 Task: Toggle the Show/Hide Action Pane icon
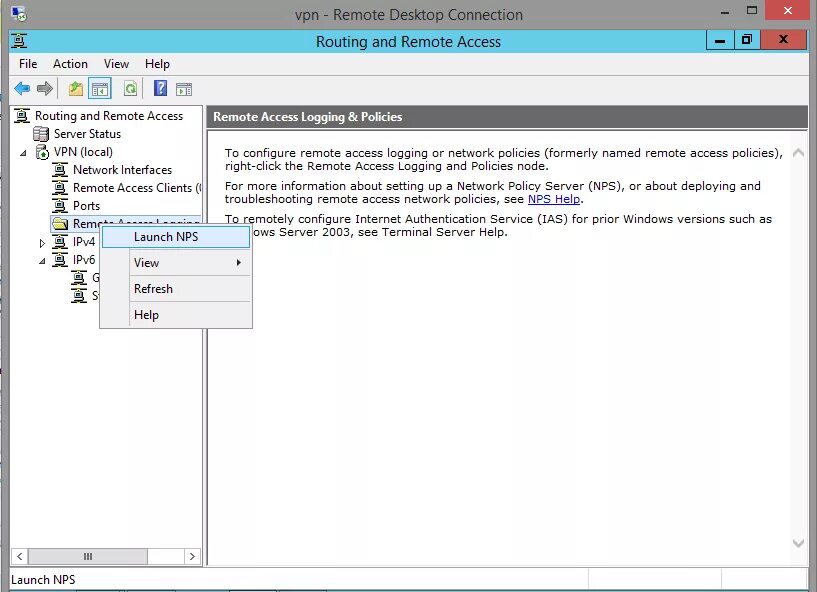pyautogui.click(x=184, y=90)
